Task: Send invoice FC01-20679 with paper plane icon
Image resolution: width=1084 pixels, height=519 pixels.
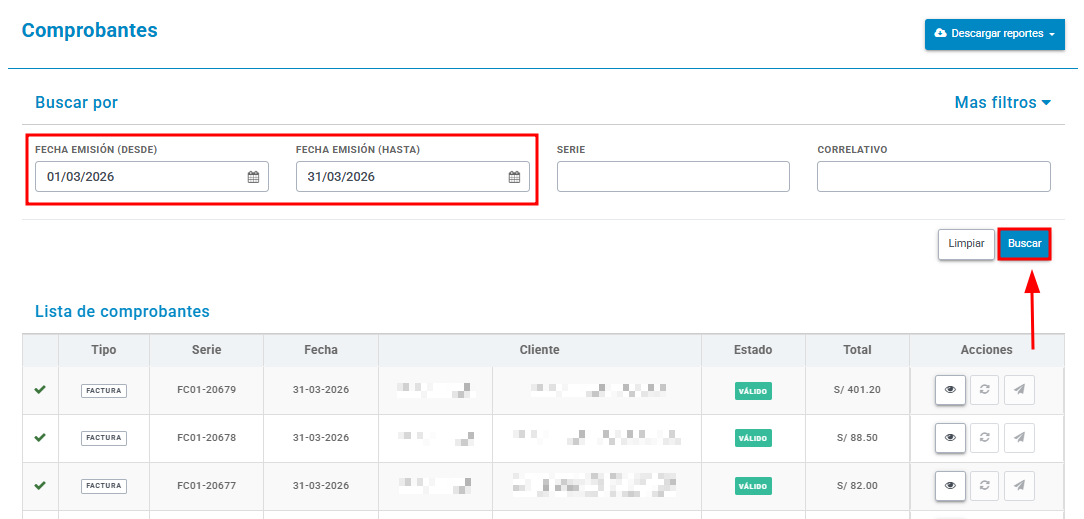Action: [1019, 390]
